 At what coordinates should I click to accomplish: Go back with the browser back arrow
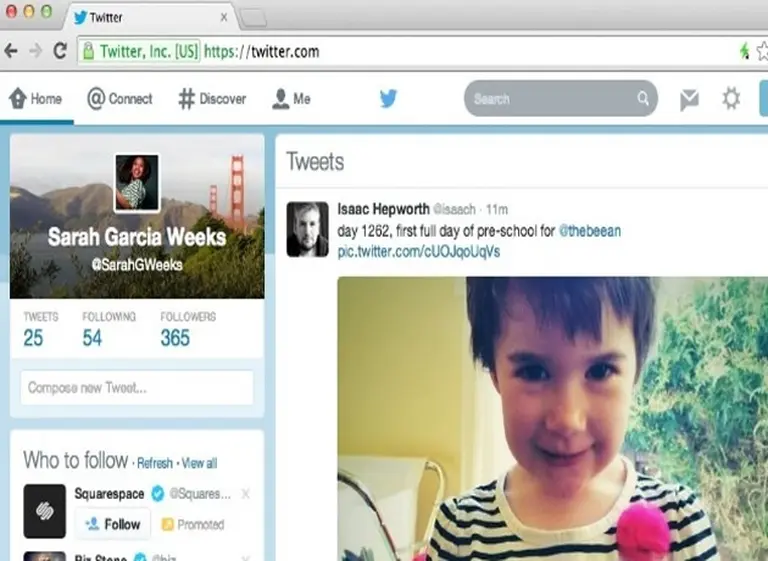coord(11,50)
